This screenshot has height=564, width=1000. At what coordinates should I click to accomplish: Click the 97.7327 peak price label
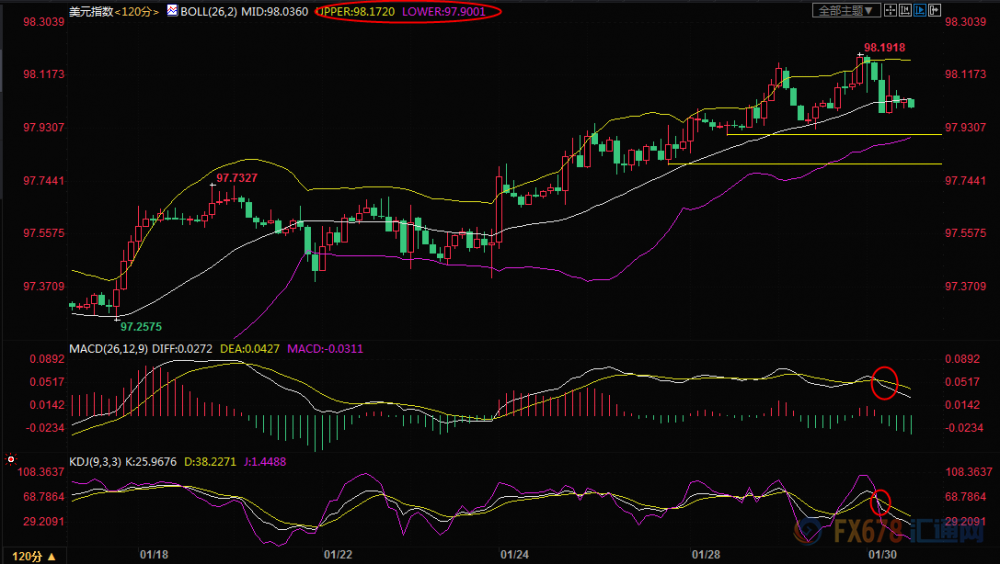[x=237, y=178]
